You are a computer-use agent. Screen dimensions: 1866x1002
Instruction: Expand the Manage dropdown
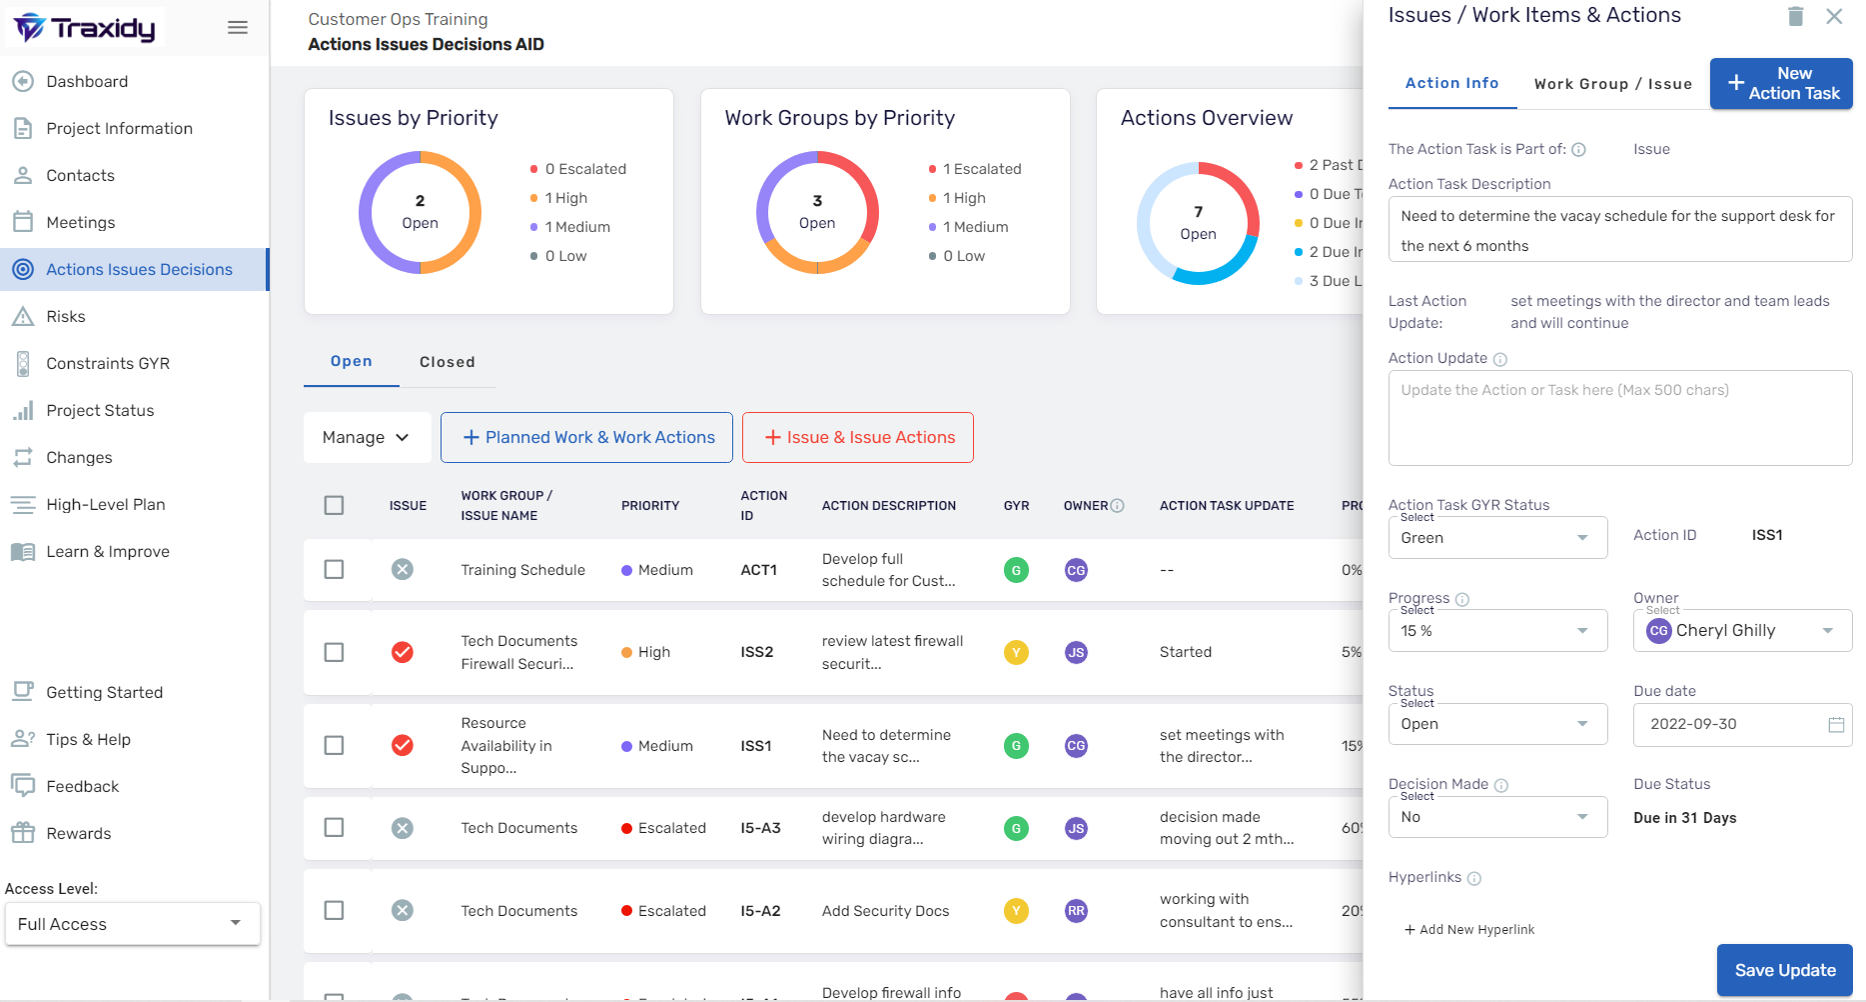(x=367, y=437)
